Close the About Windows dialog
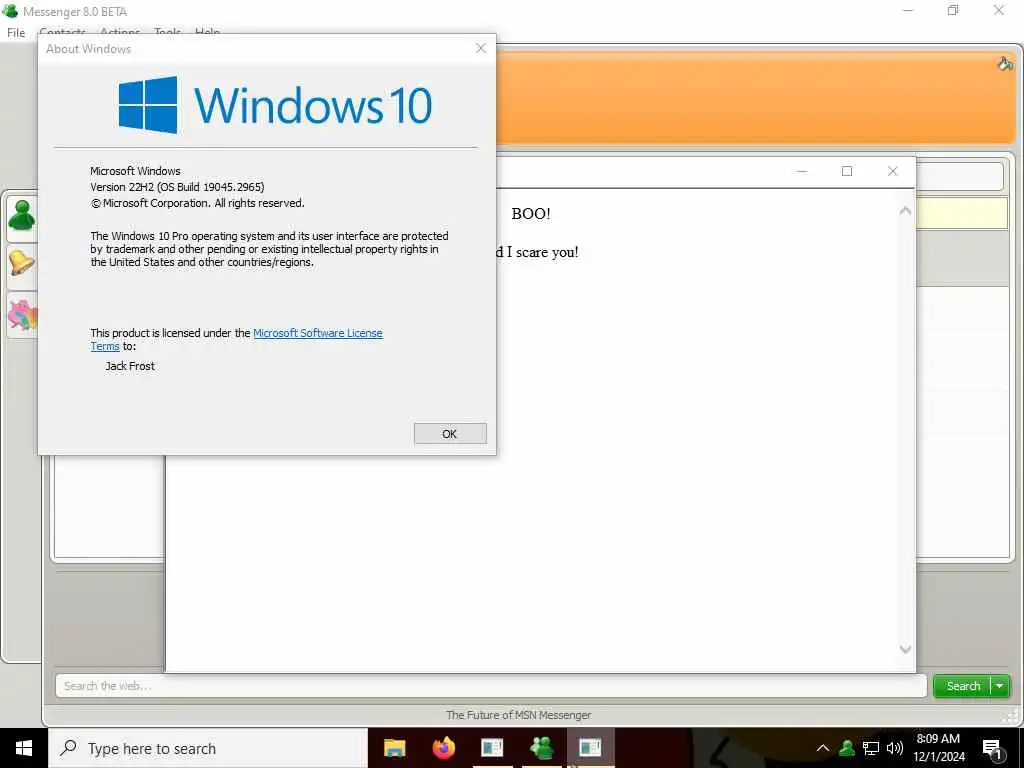Image resolution: width=1024 pixels, height=768 pixels. [481, 48]
